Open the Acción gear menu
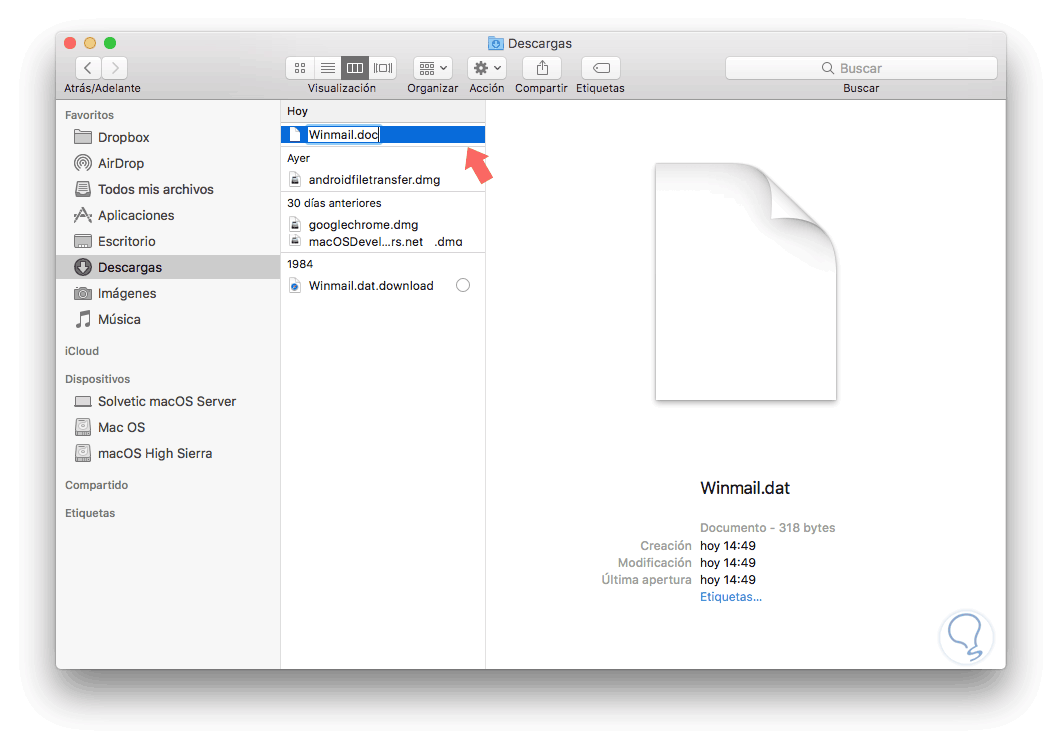The width and height of the screenshot is (1062, 749). [486, 67]
